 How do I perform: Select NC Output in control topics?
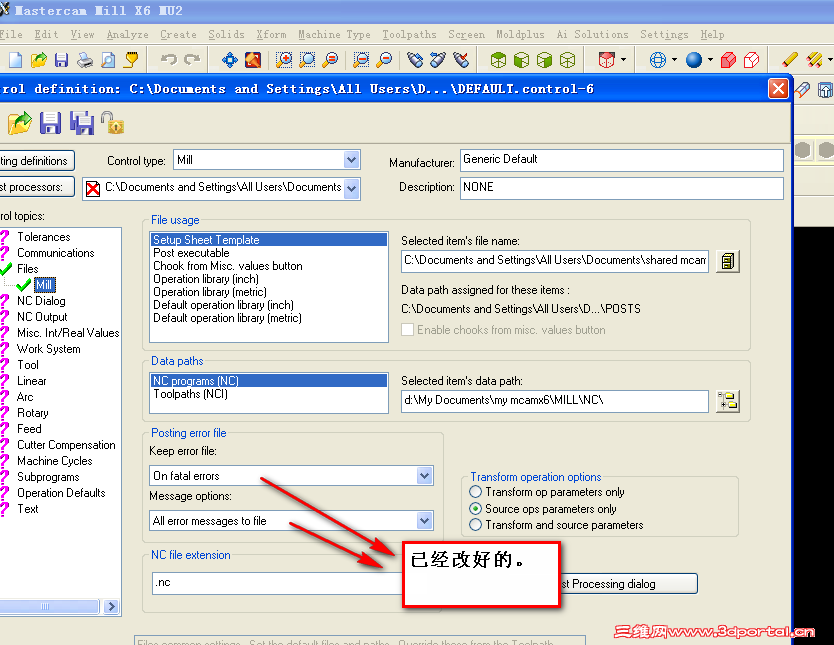coord(42,317)
